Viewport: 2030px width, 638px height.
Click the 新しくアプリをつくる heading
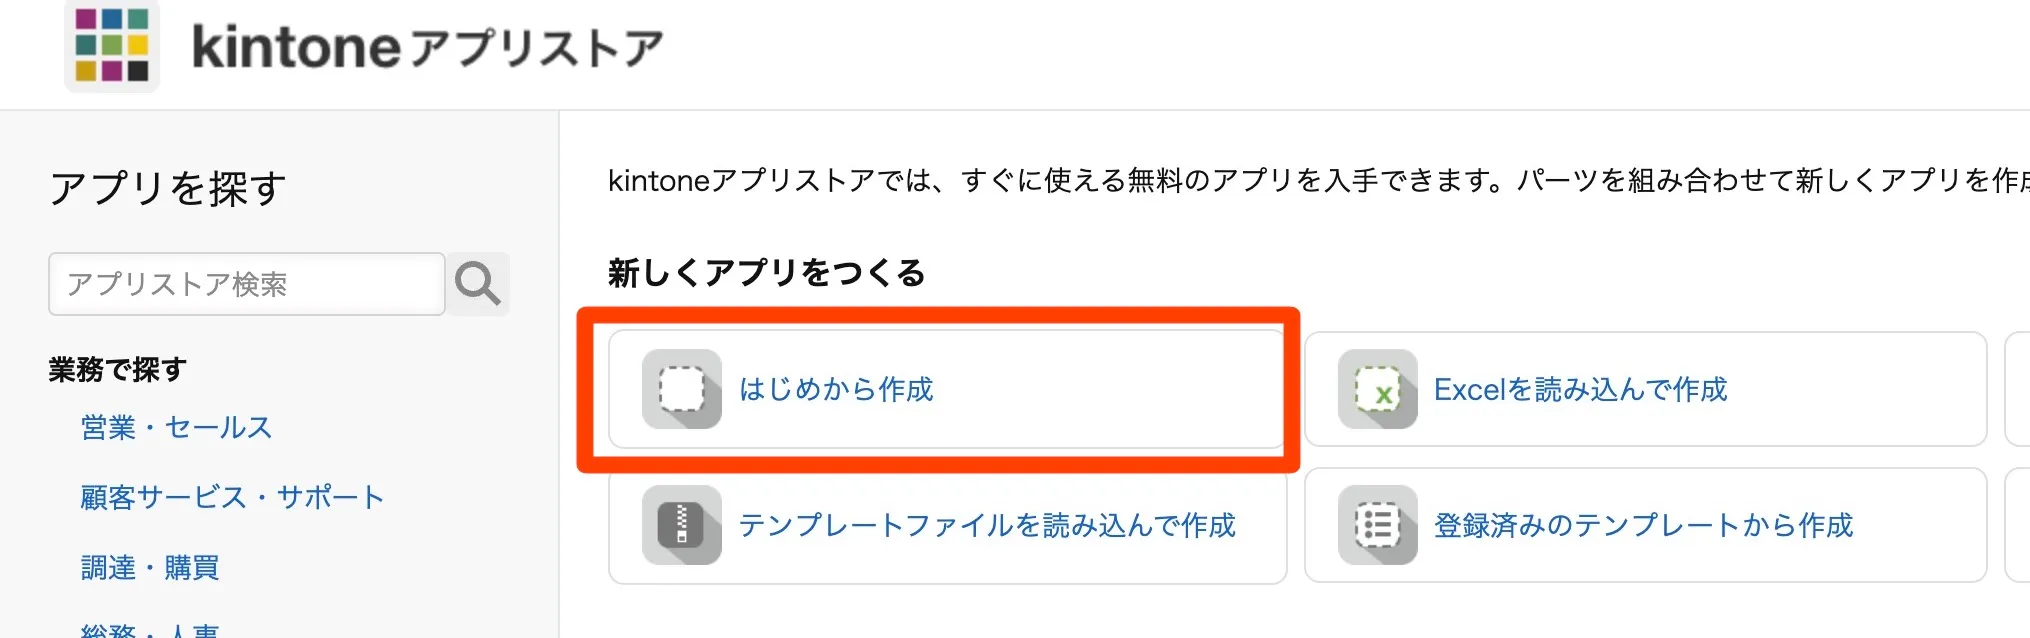click(x=767, y=273)
